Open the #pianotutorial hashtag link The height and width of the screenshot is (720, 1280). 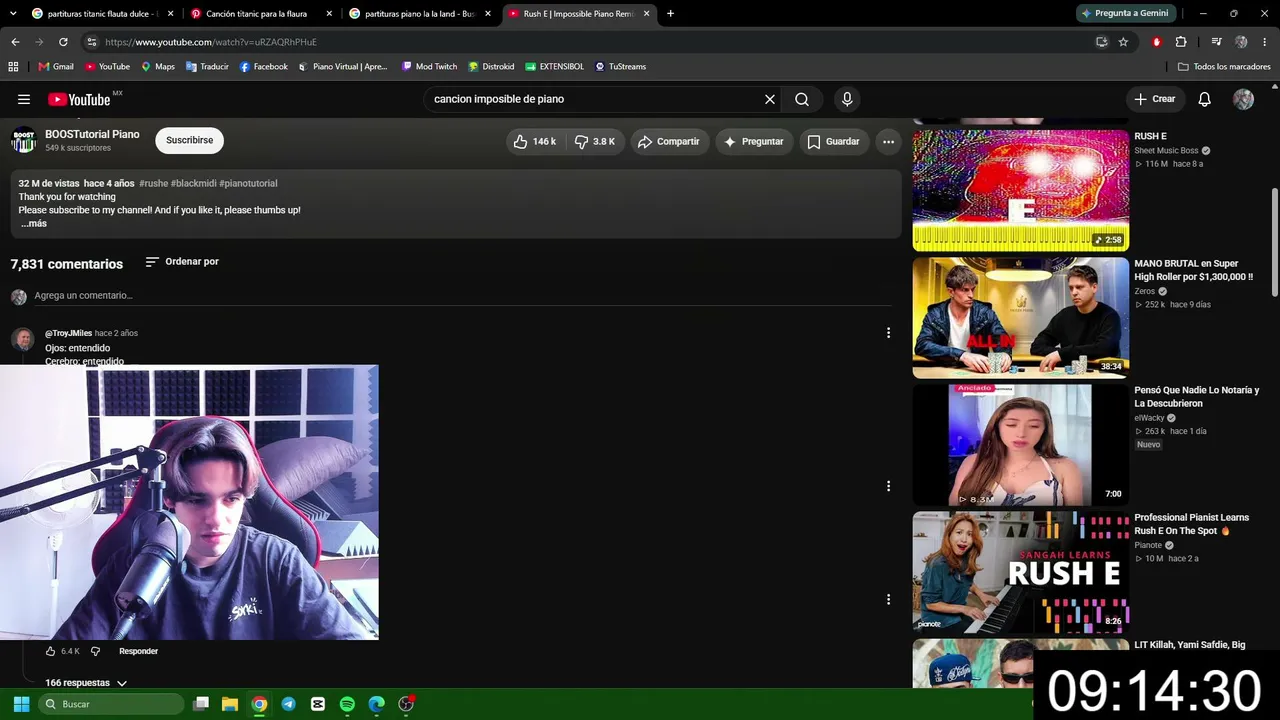point(248,184)
